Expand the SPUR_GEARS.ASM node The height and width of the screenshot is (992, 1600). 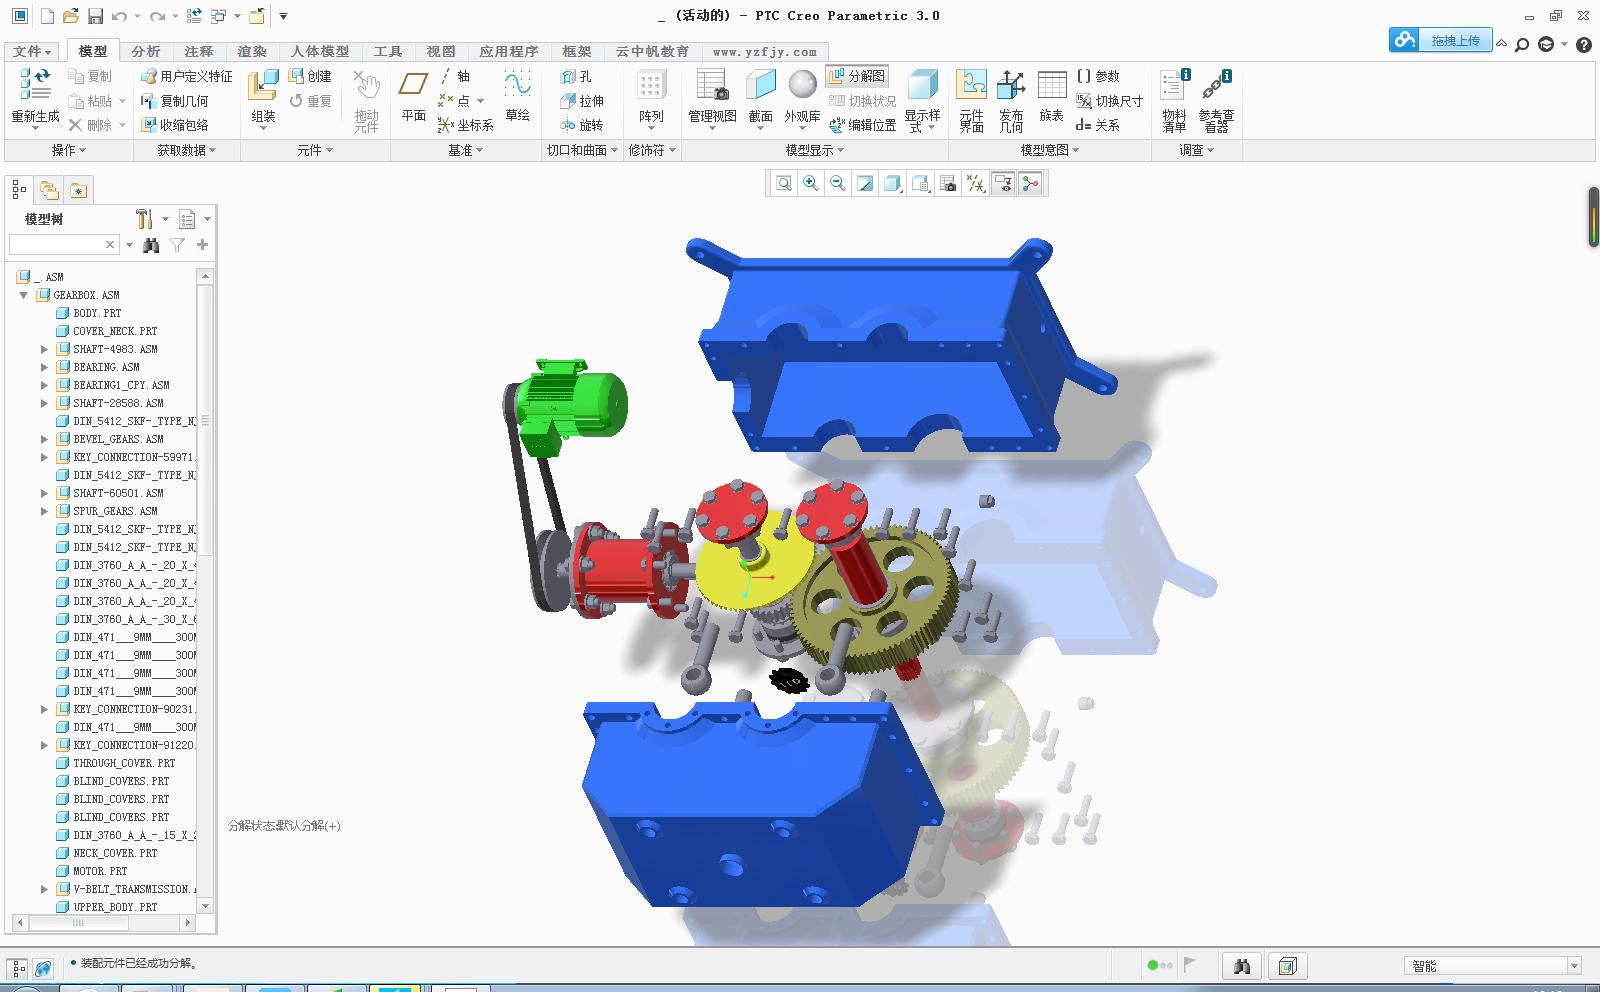(44, 511)
